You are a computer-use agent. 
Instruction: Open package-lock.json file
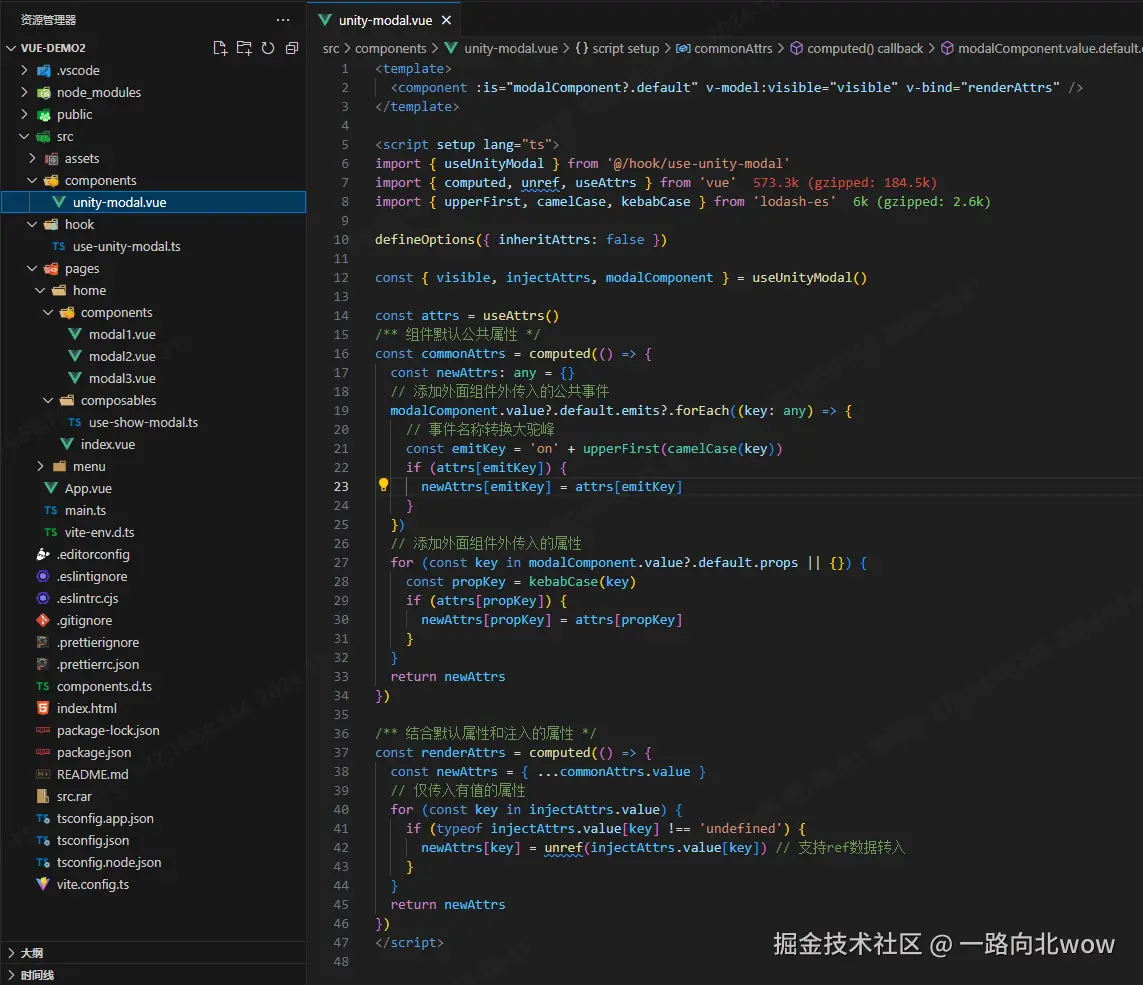point(153,731)
